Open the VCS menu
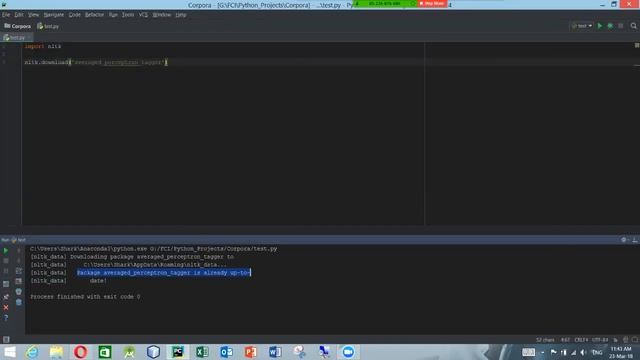The width and height of the screenshot is (640, 360). coord(143,15)
